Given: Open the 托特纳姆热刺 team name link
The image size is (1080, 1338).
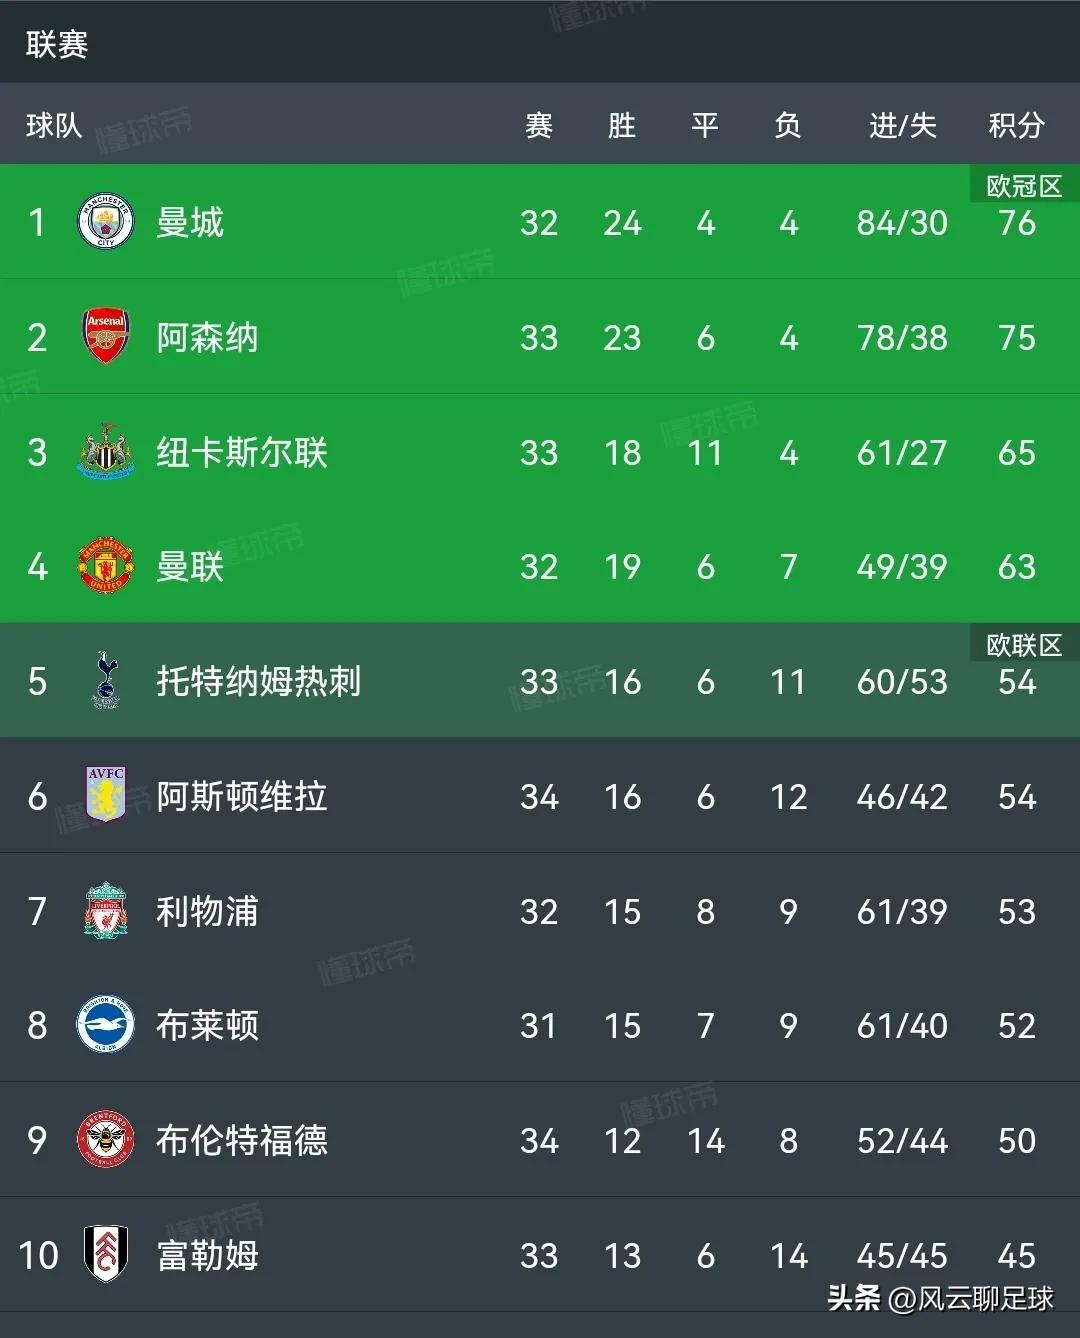Looking at the screenshot, I should [258, 681].
